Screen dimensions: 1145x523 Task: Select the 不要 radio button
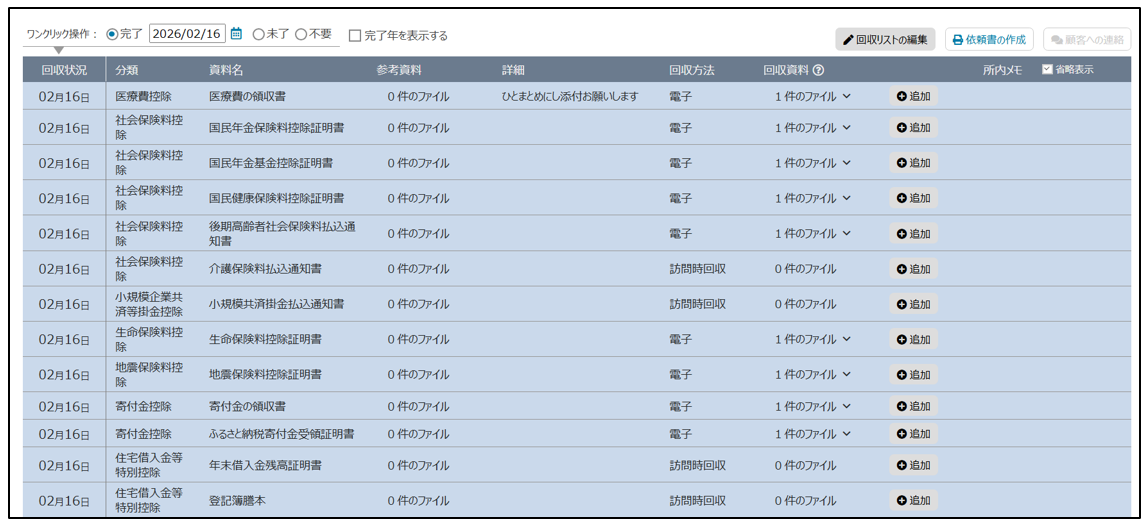click(x=301, y=34)
